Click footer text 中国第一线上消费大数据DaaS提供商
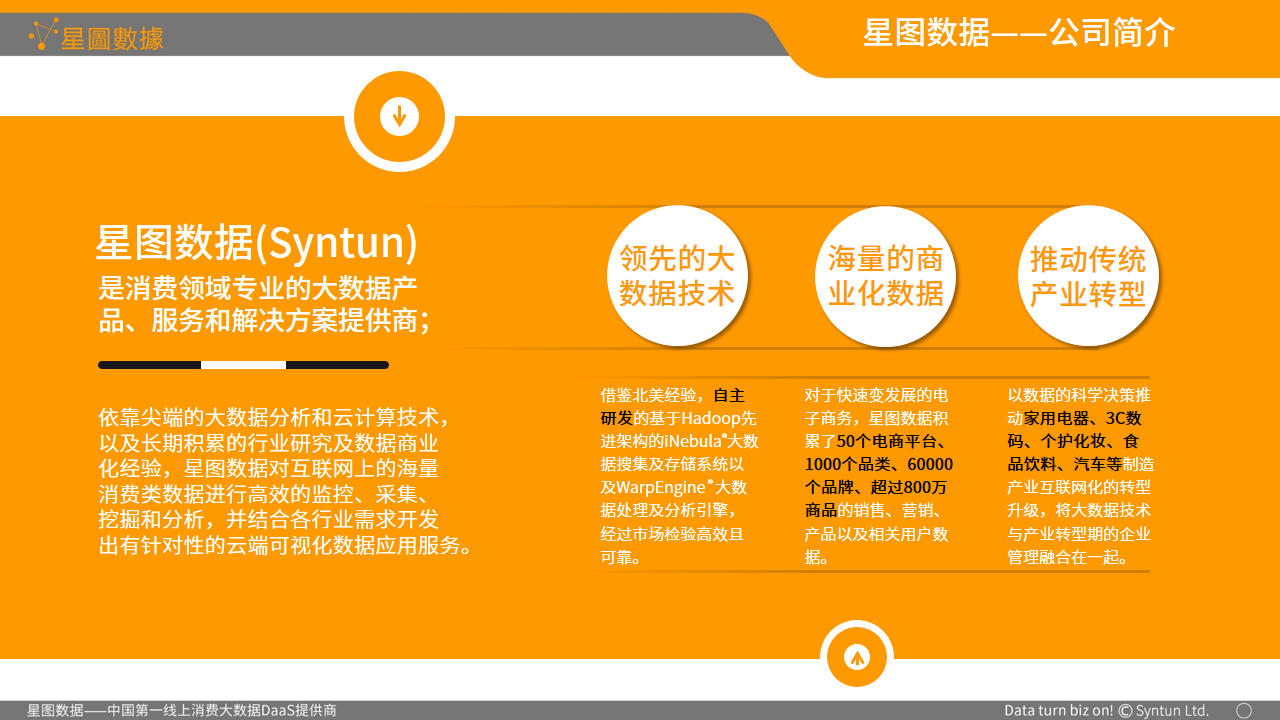Viewport: 1280px width, 720px height. pyautogui.click(x=222, y=711)
